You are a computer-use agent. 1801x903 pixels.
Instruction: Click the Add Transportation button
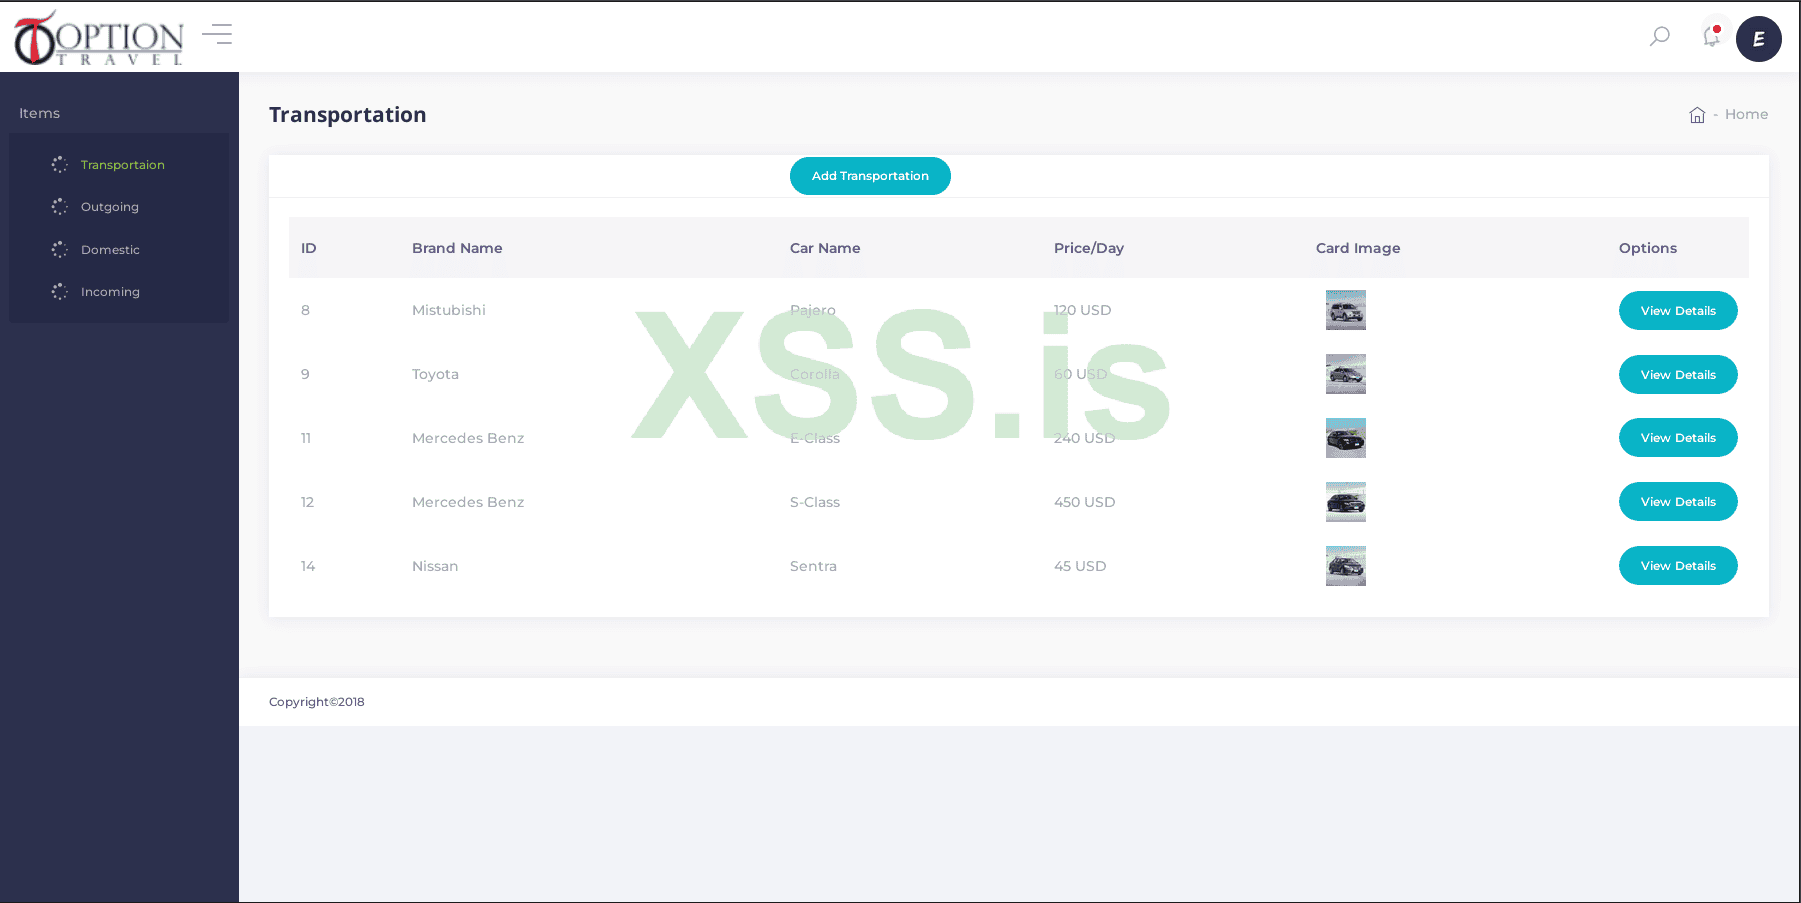[x=870, y=176]
